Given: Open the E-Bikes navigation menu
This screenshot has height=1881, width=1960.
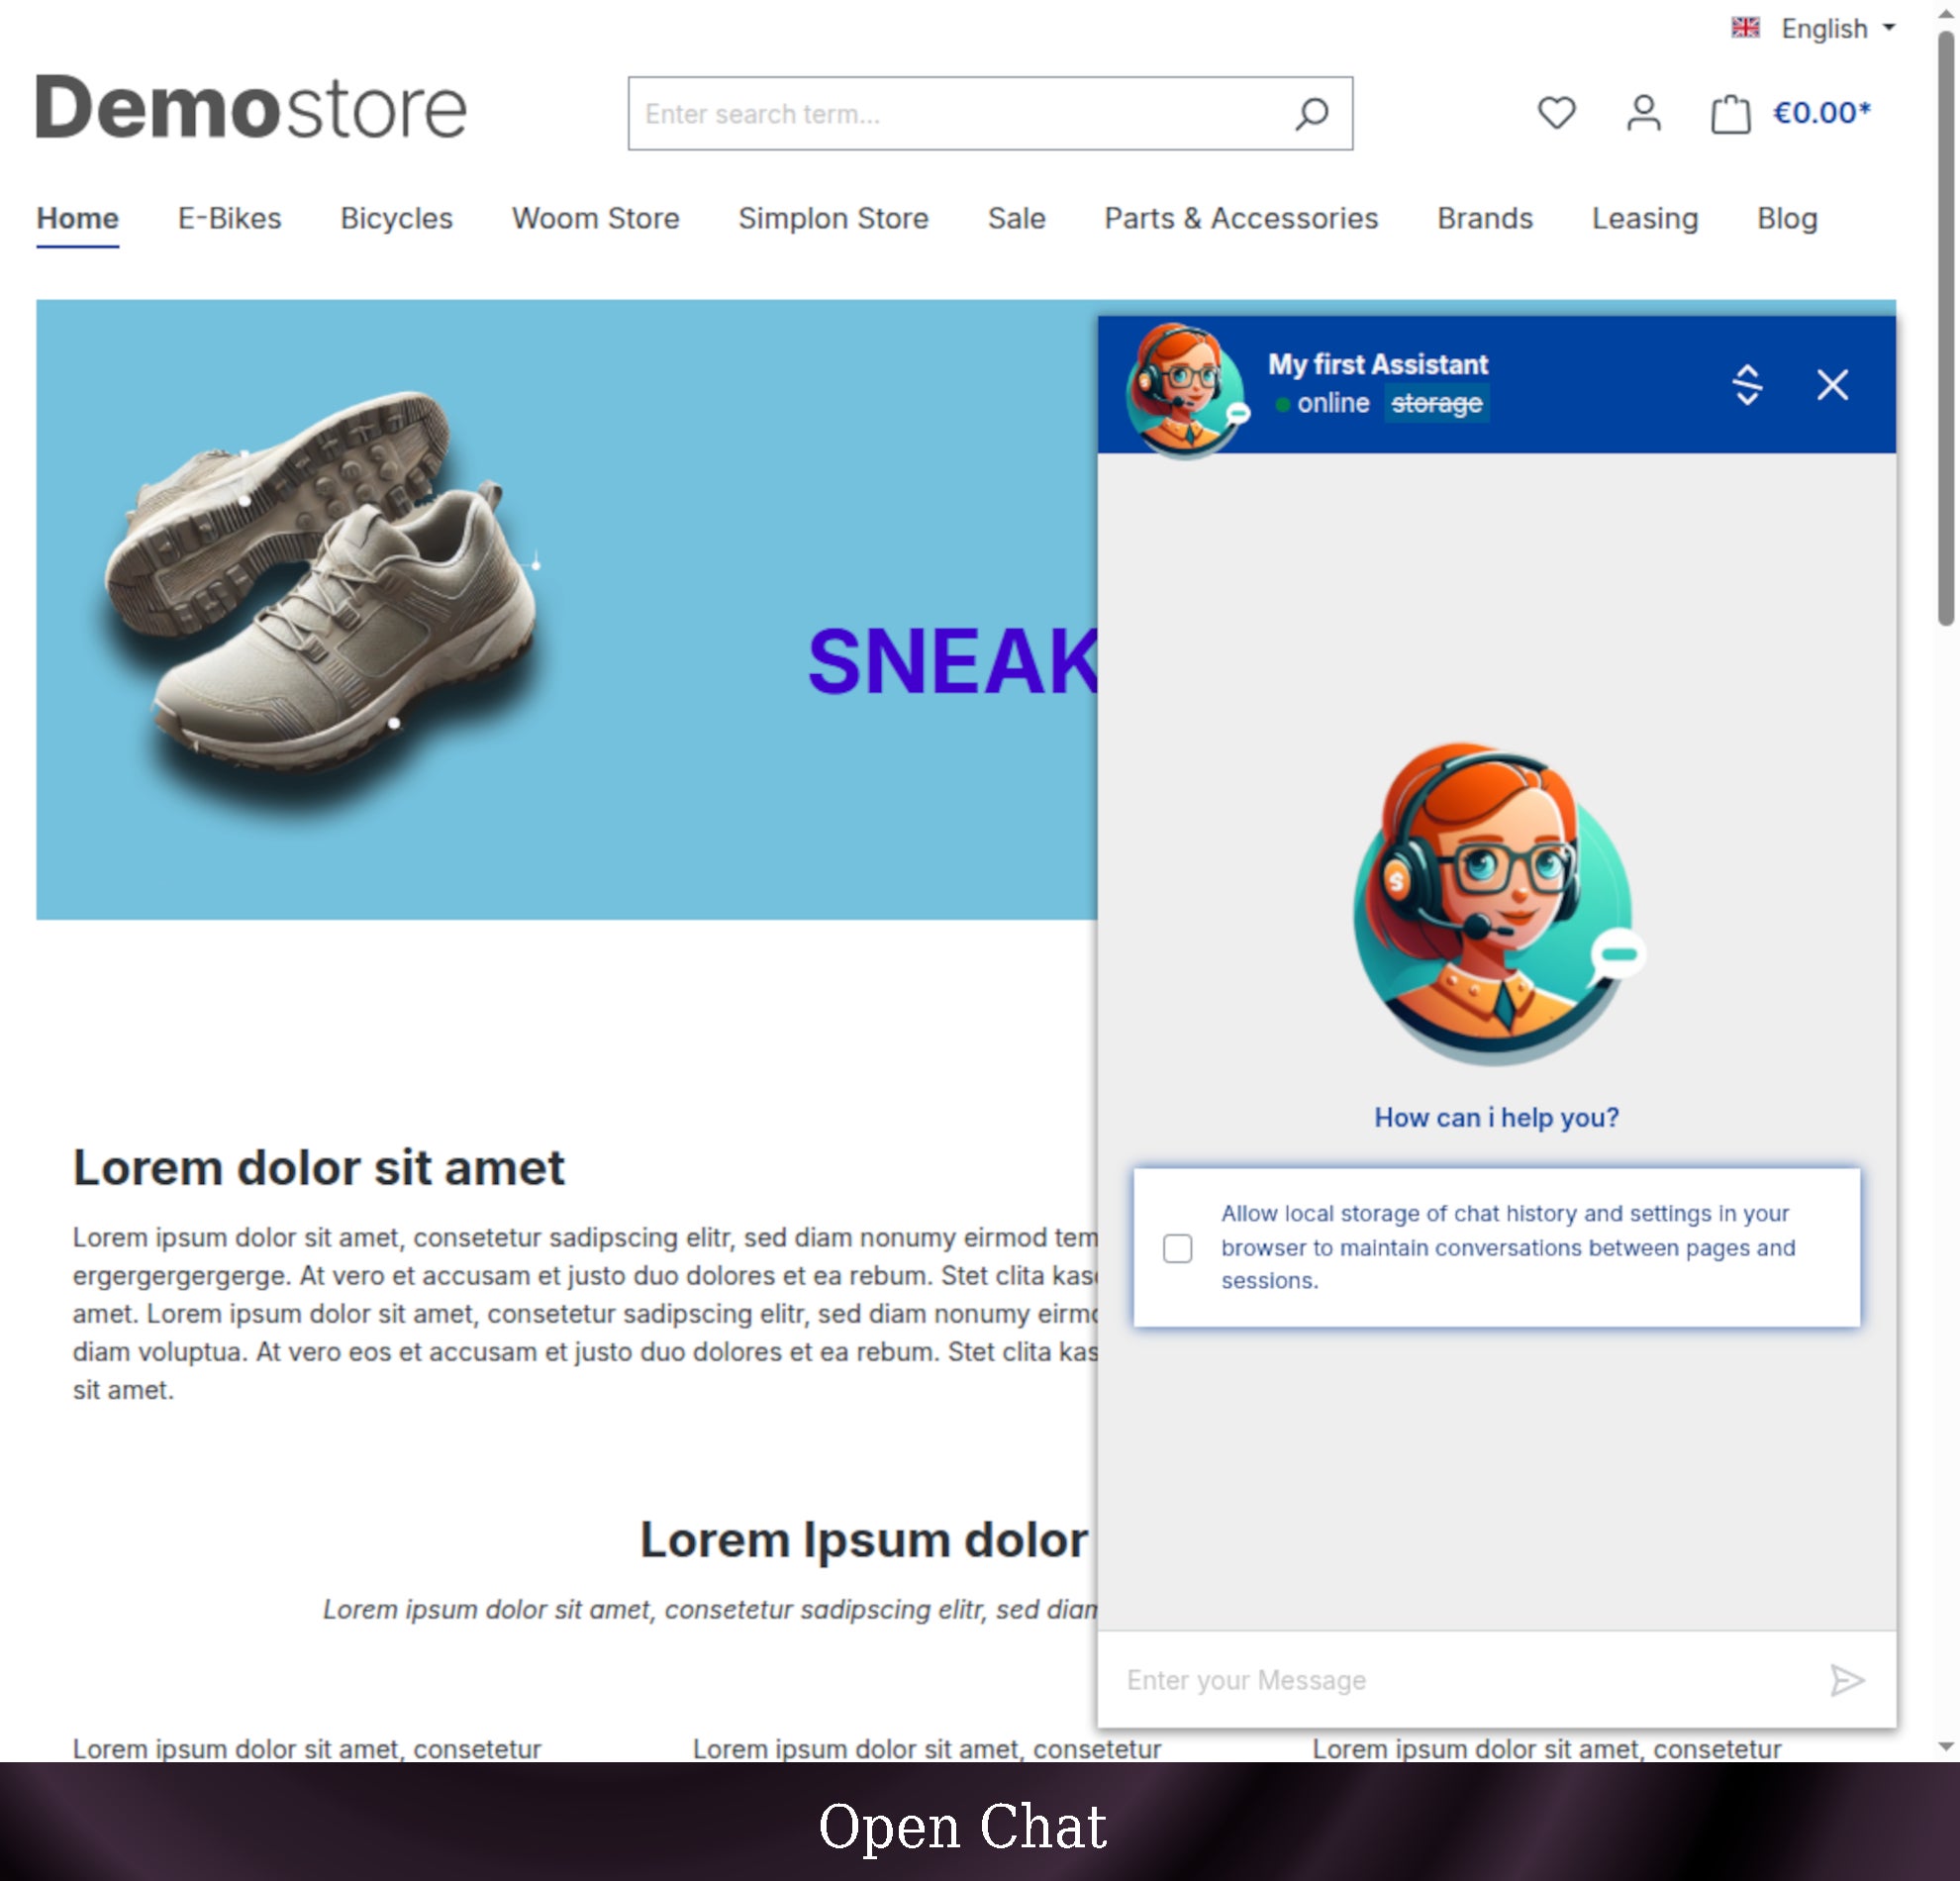Looking at the screenshot, I should (229, 218).
